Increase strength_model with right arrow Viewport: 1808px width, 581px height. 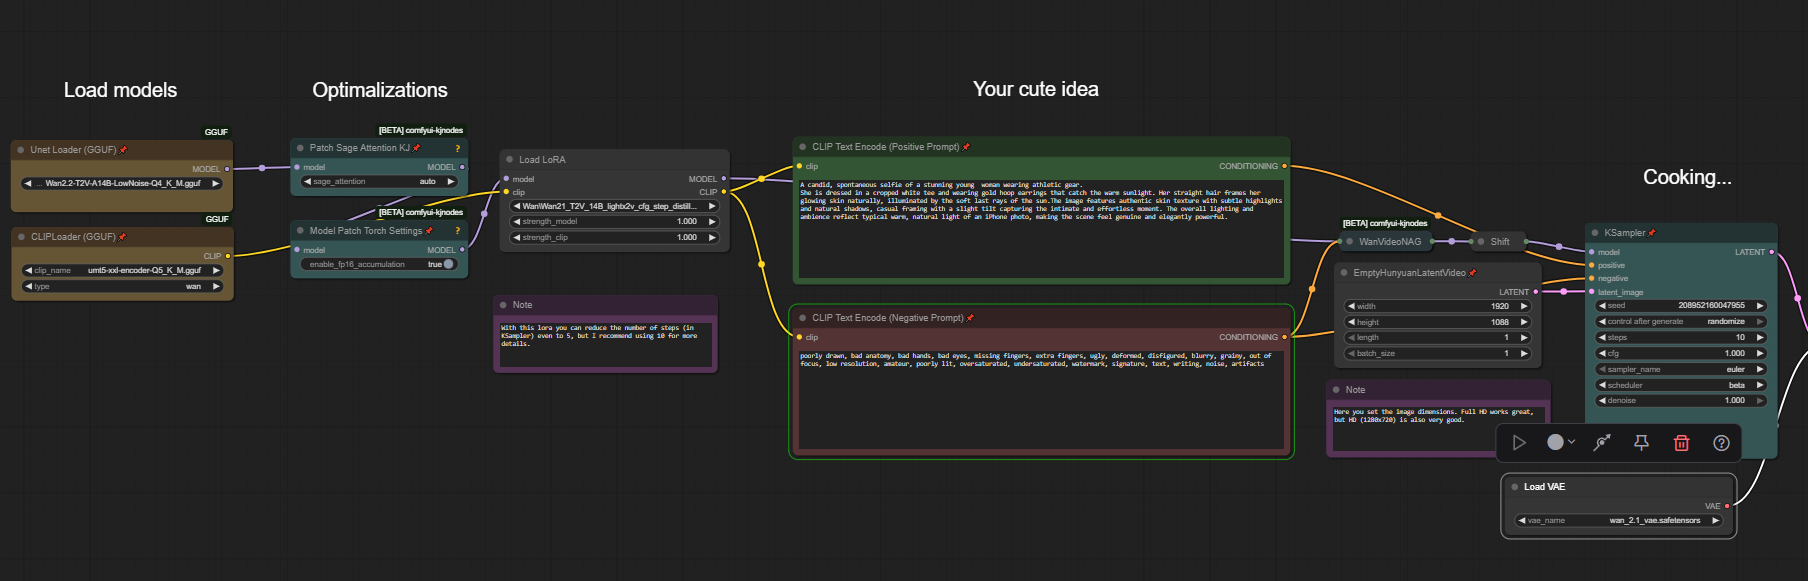coord(712,222)
